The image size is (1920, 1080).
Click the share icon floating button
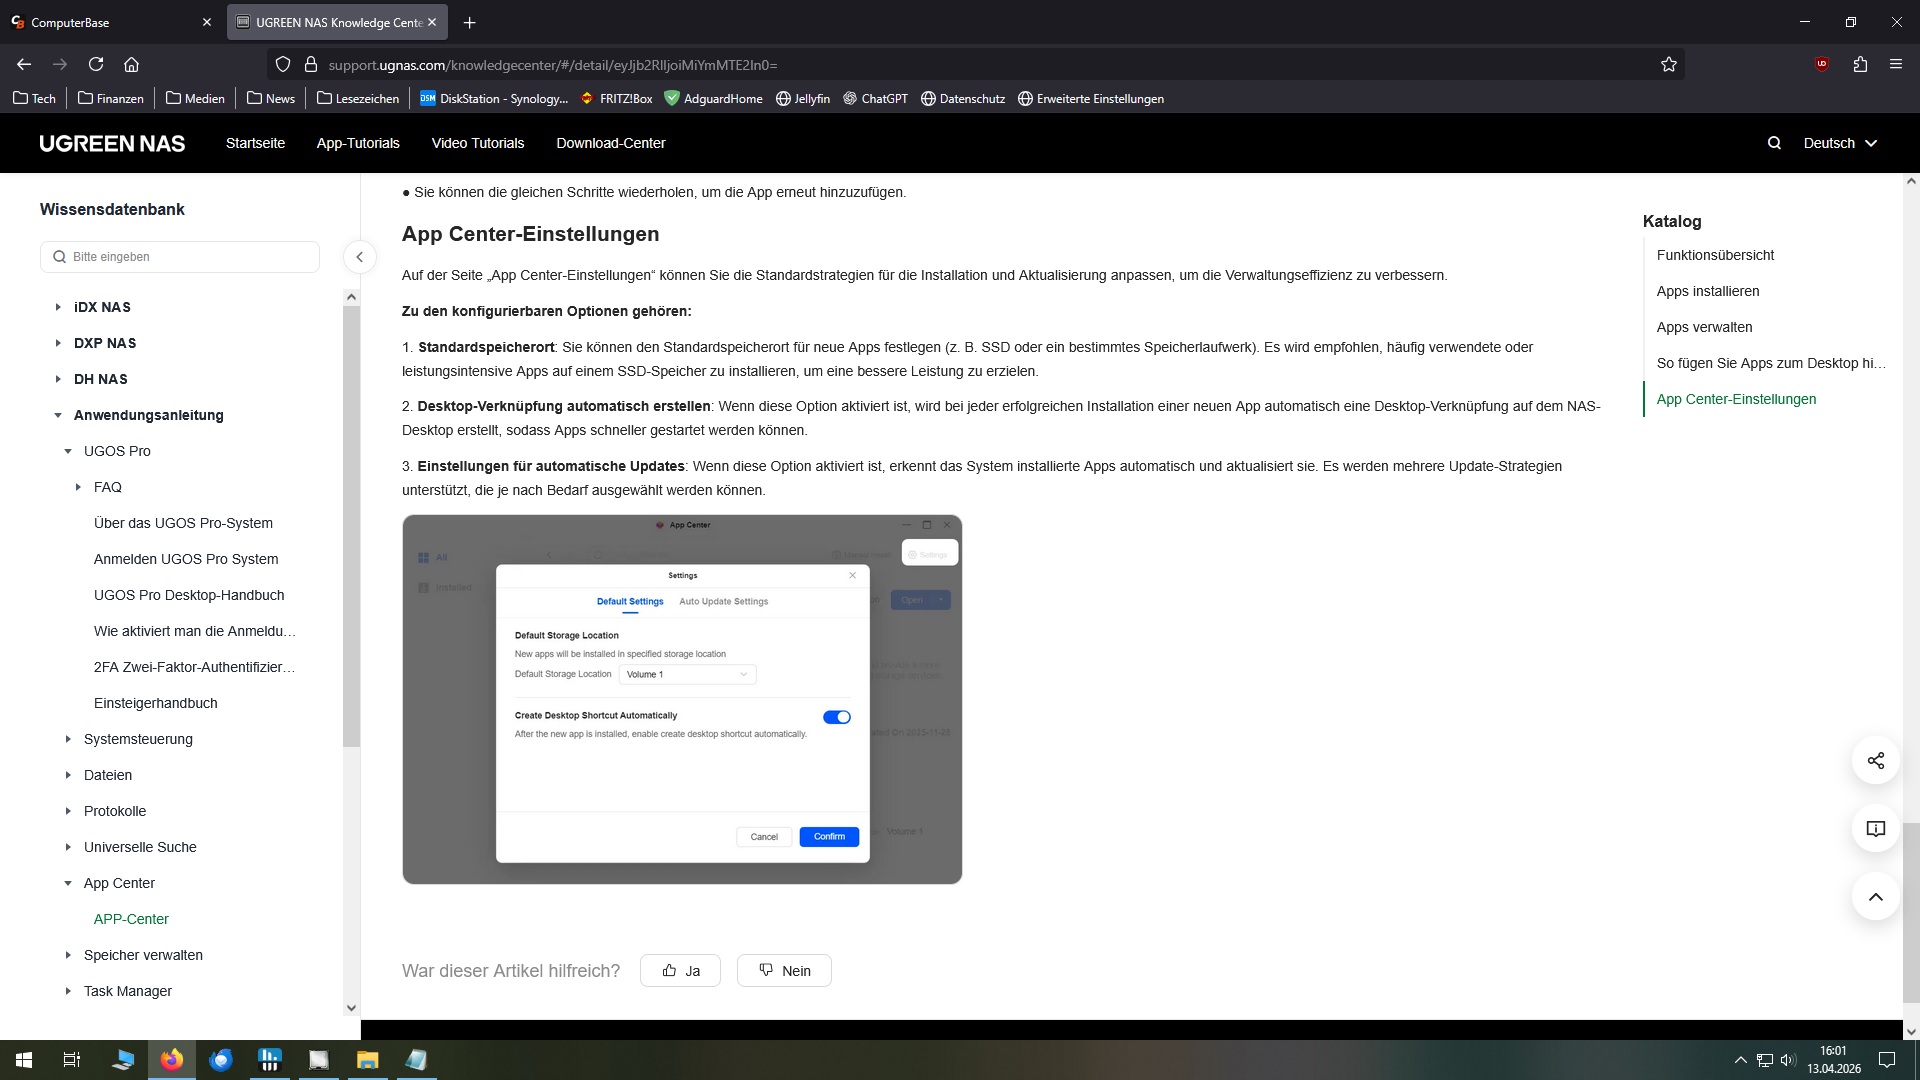[1875, 761]
